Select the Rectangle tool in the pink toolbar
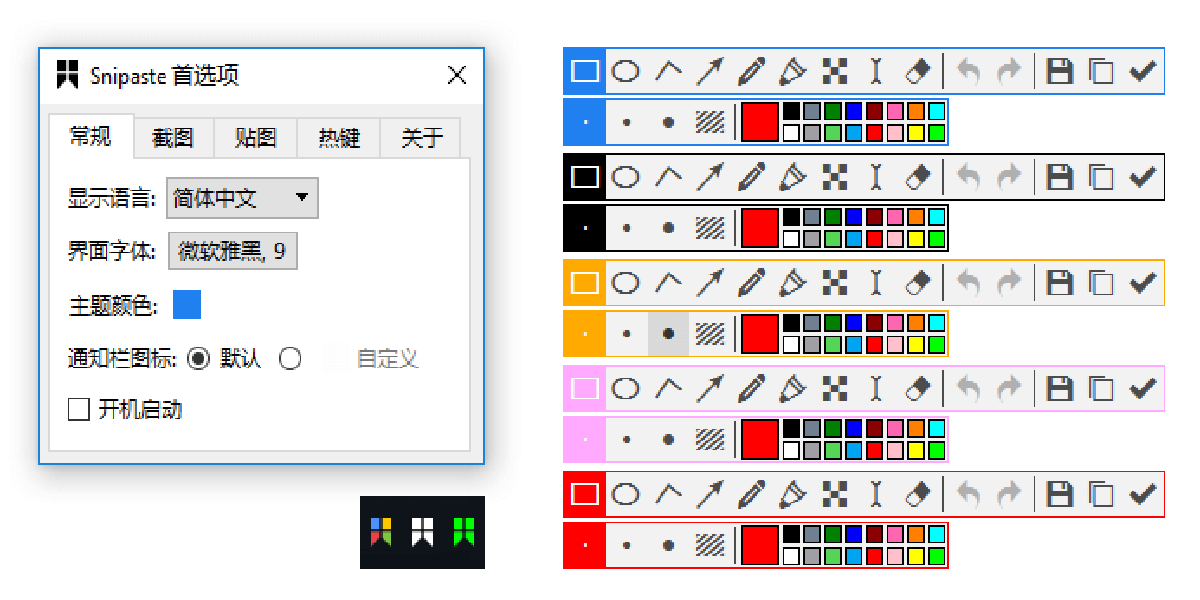1200x600 pixels. click(585, 389)
